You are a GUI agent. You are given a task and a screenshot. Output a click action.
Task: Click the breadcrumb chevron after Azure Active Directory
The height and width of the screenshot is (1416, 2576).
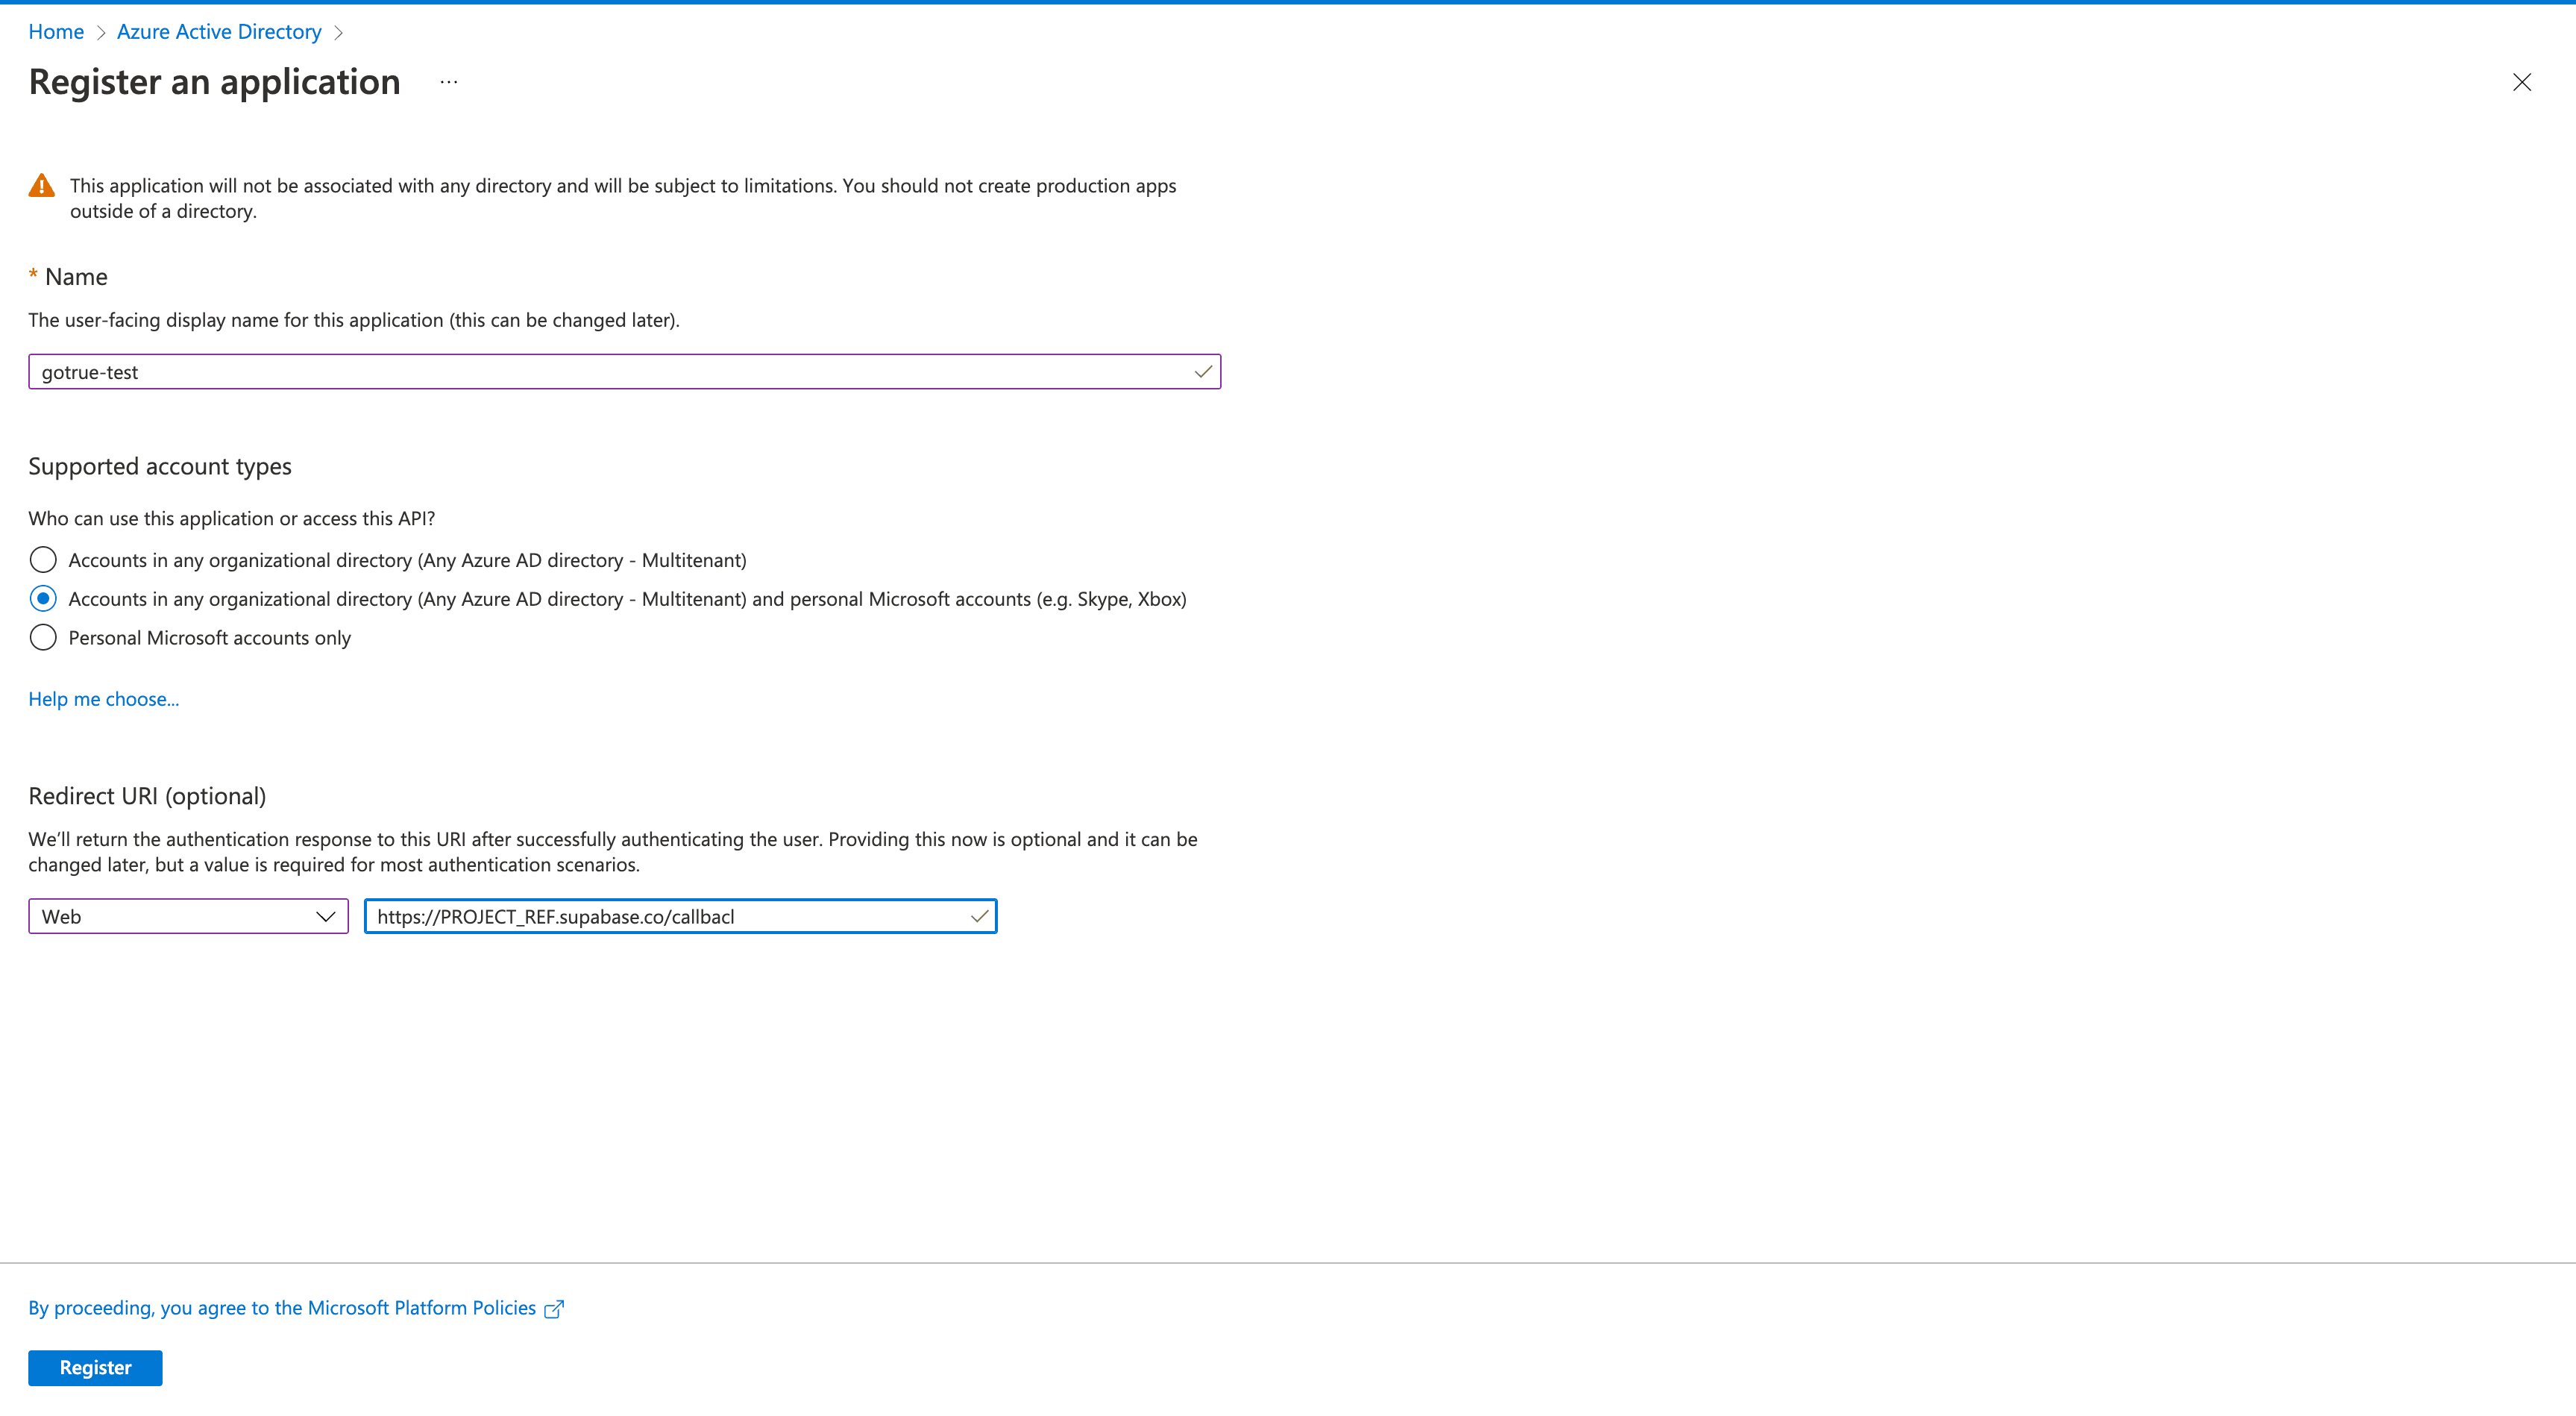pyautogui.click(x=339, y=32)
